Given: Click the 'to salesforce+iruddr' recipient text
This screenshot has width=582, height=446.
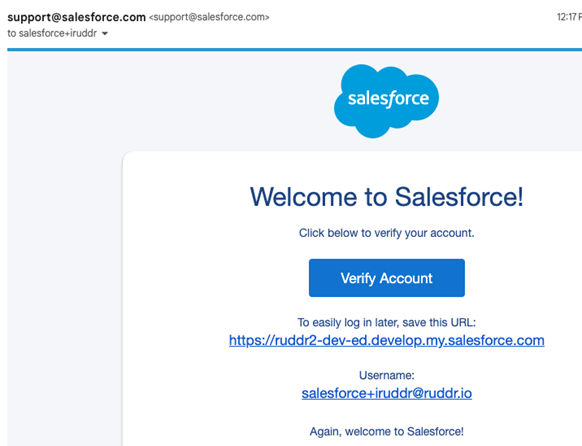Looking at the screenshot, I should coord(52,33).
